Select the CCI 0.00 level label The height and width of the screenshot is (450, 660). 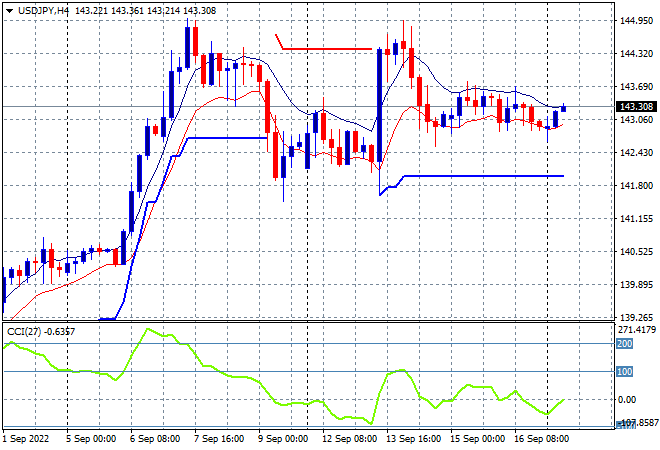click(627, 399)
